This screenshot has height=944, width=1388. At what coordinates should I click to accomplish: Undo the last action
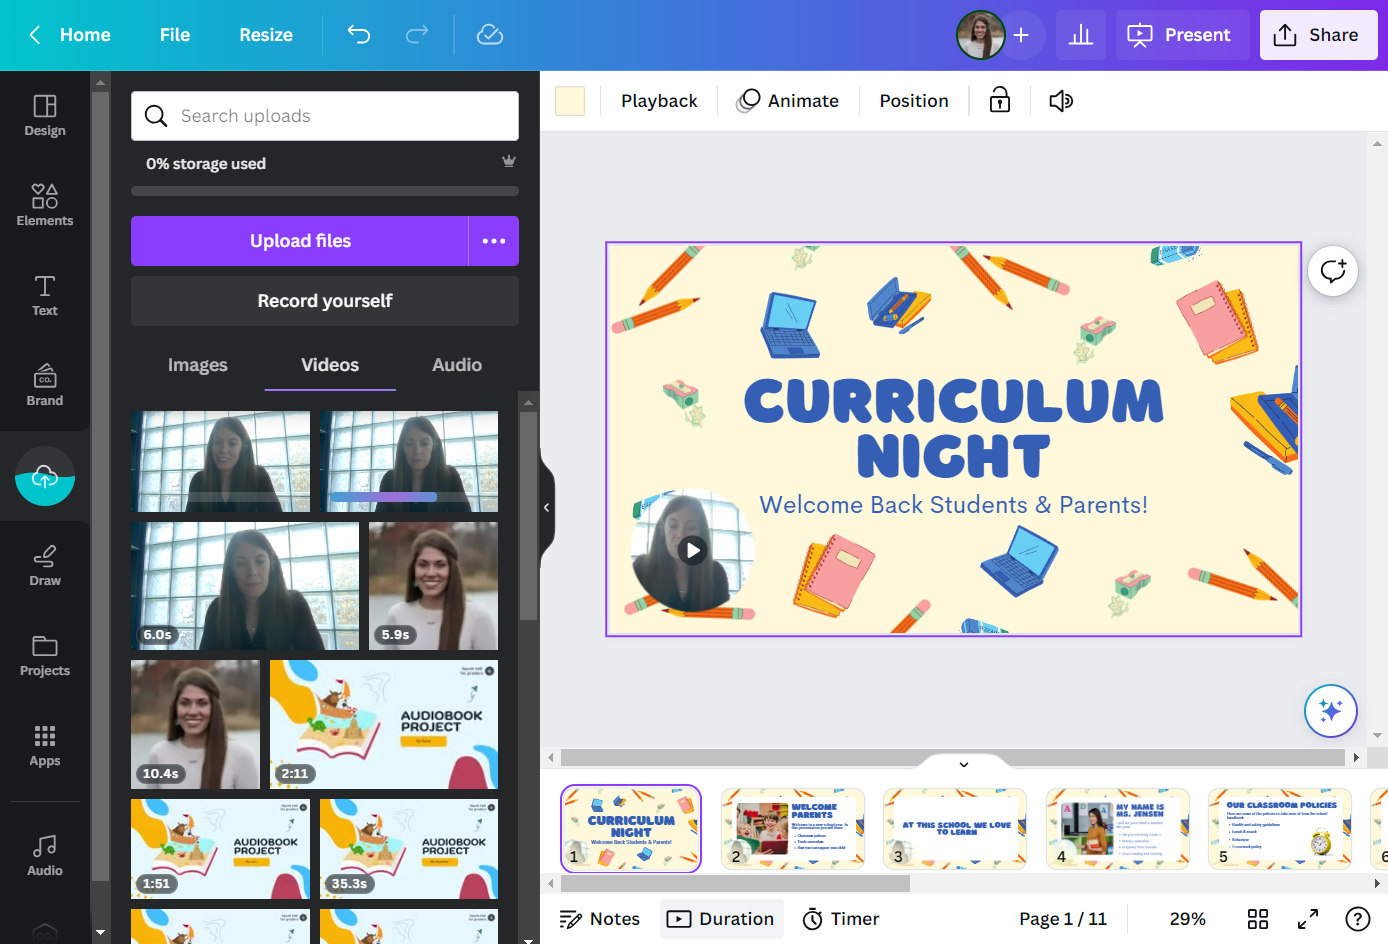(359, 35)
